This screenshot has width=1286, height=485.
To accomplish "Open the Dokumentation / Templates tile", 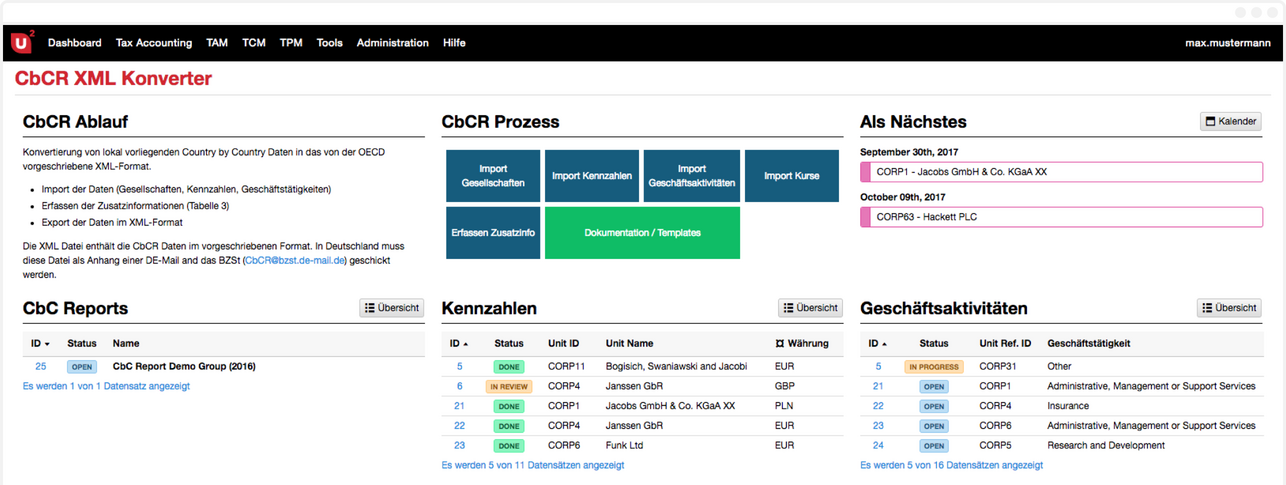I will pos(642,233).
